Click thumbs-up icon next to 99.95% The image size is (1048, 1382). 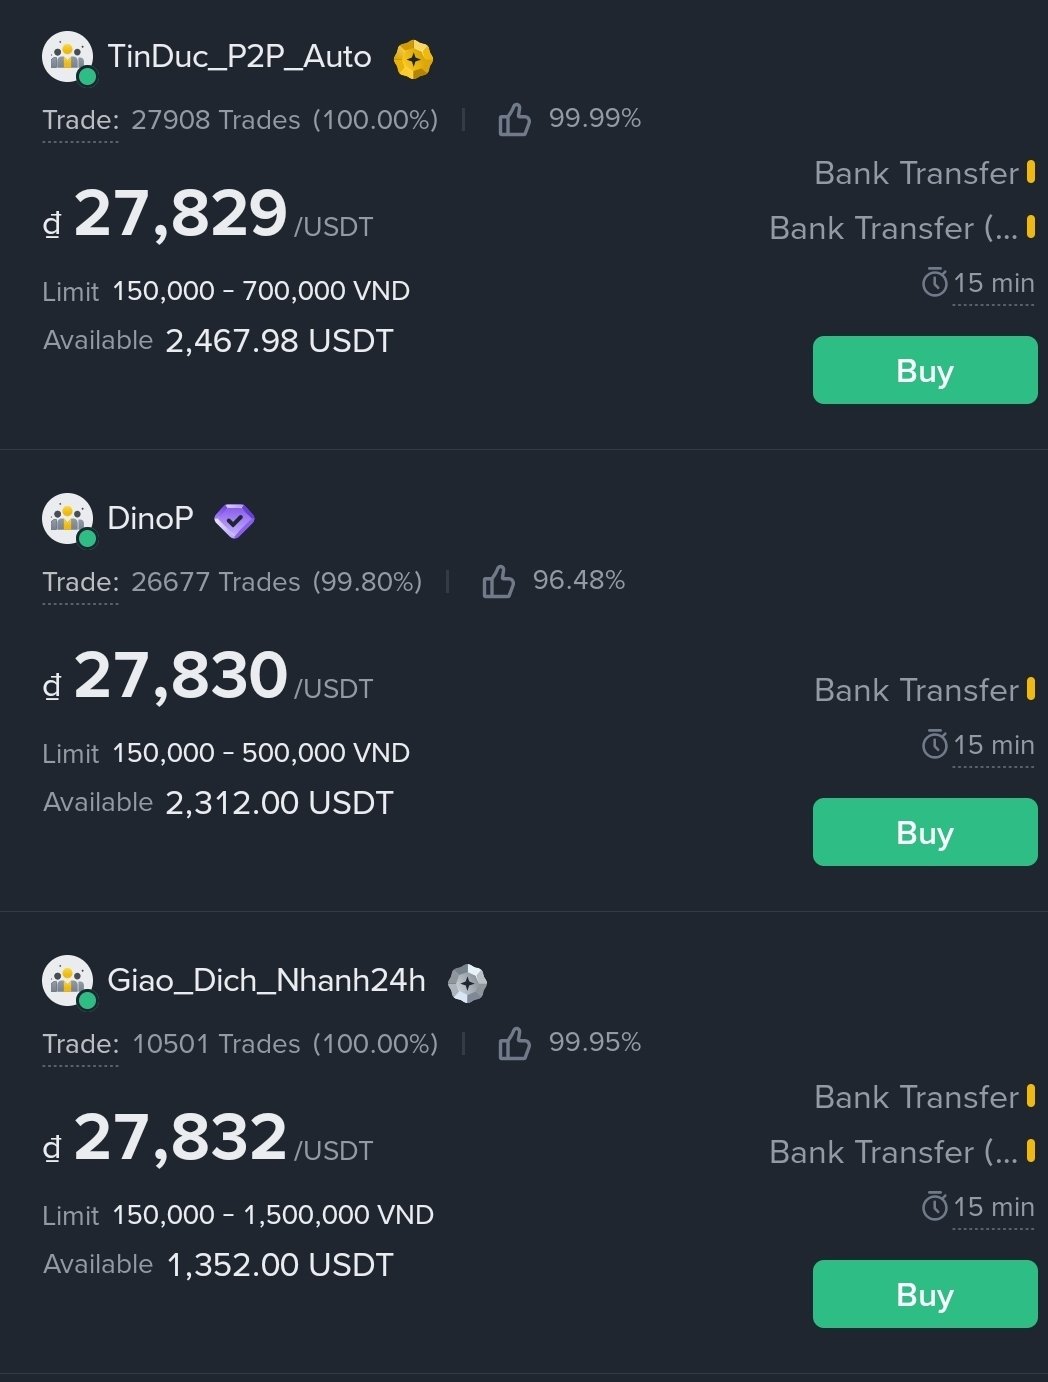[514, 1044]
